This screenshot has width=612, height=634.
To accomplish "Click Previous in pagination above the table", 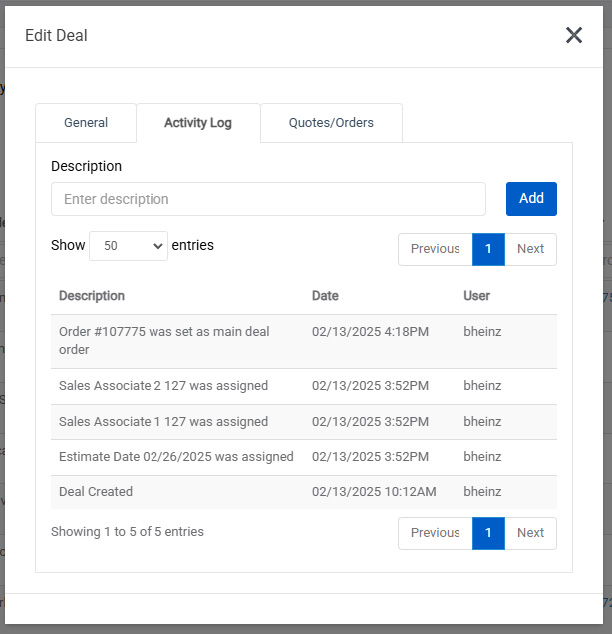I will (x=435, y=249).
